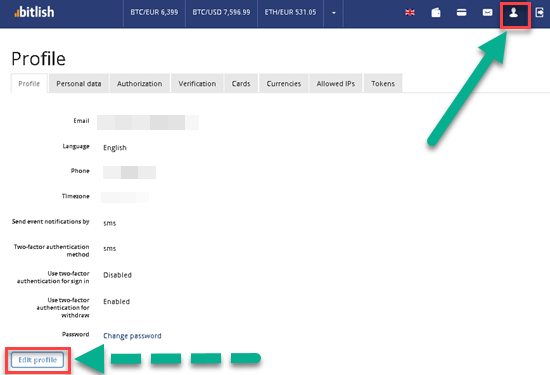Click the blurred Email value
The height and width of the screenshot is (375, 550).
(x=148, y=122)
